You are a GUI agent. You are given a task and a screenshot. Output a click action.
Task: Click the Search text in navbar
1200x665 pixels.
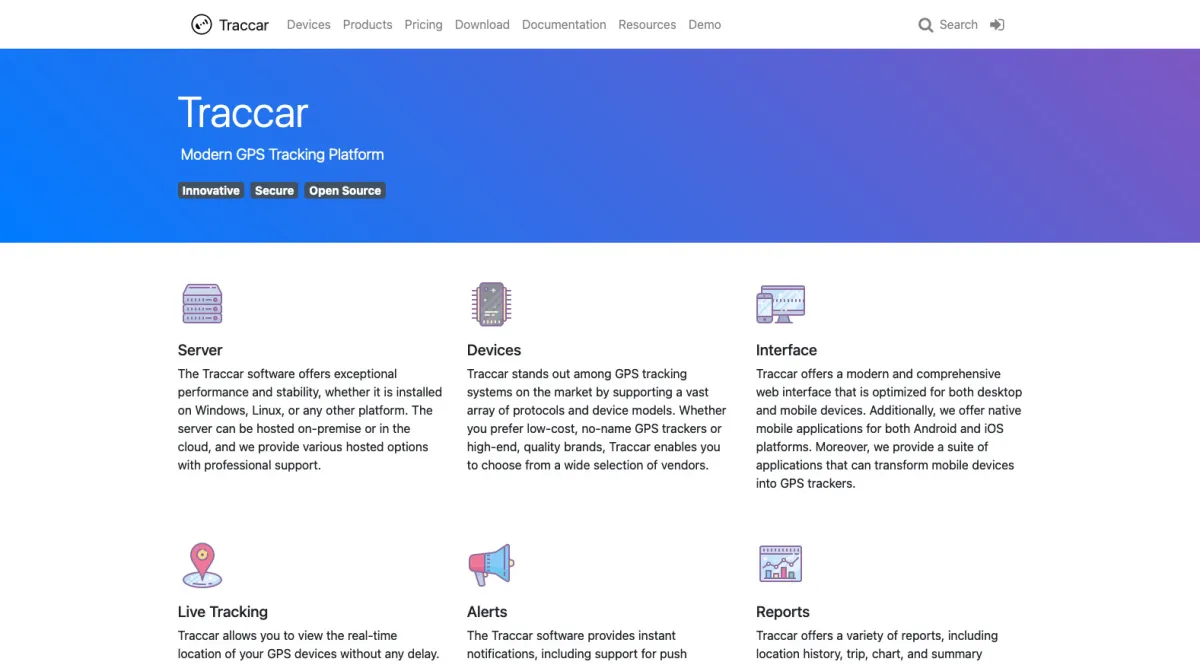tap(958, 25)
